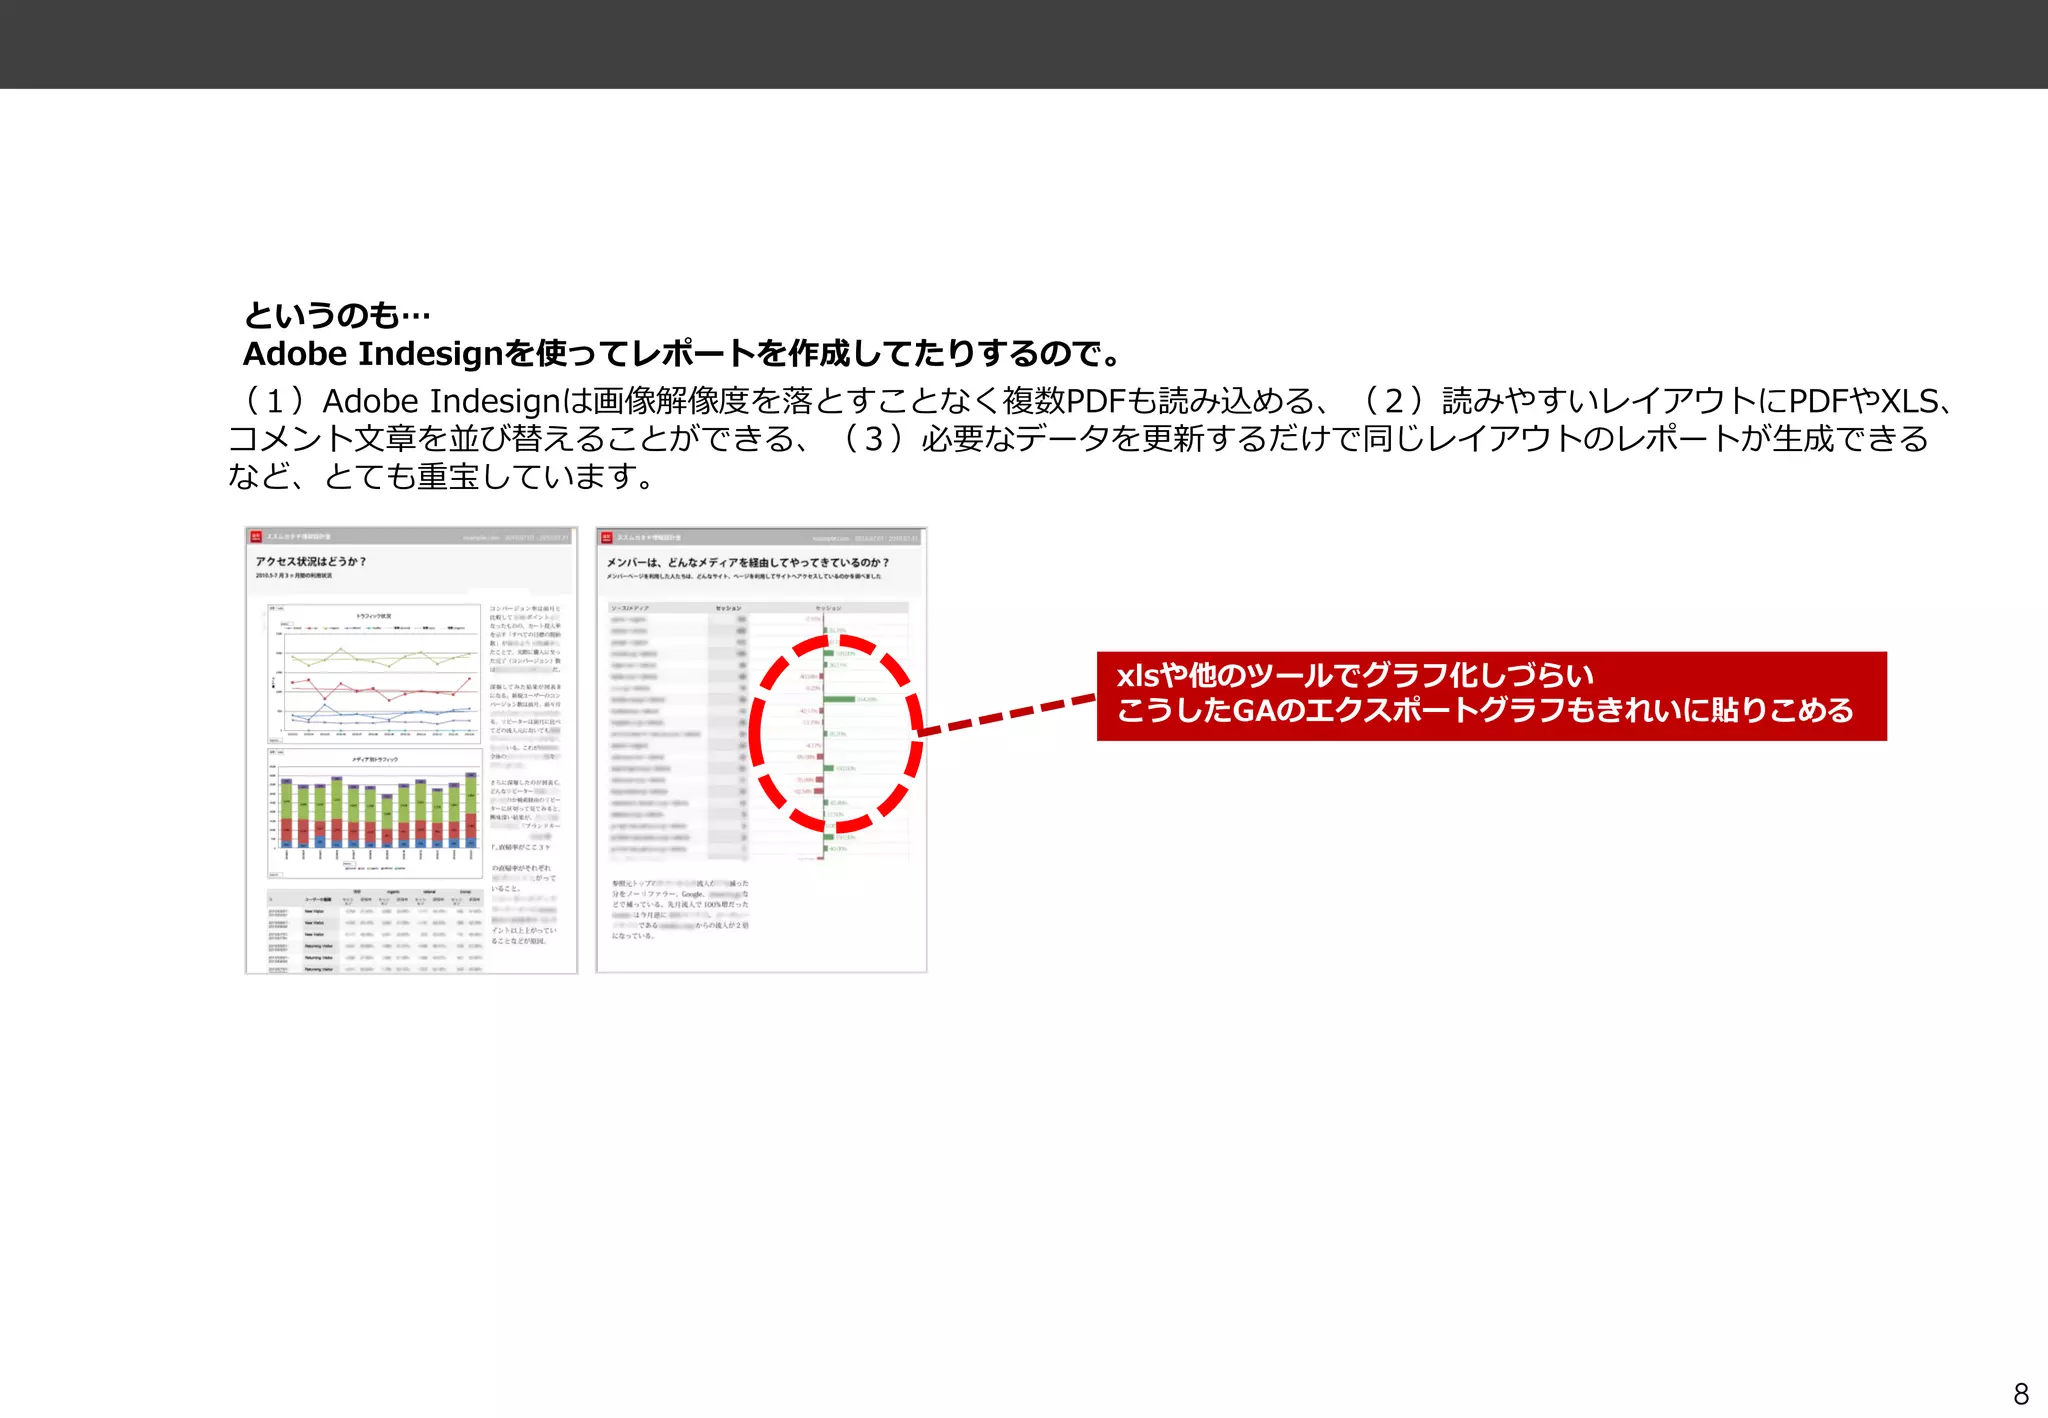Click the access status report thumbnail

tap(411, 750)
